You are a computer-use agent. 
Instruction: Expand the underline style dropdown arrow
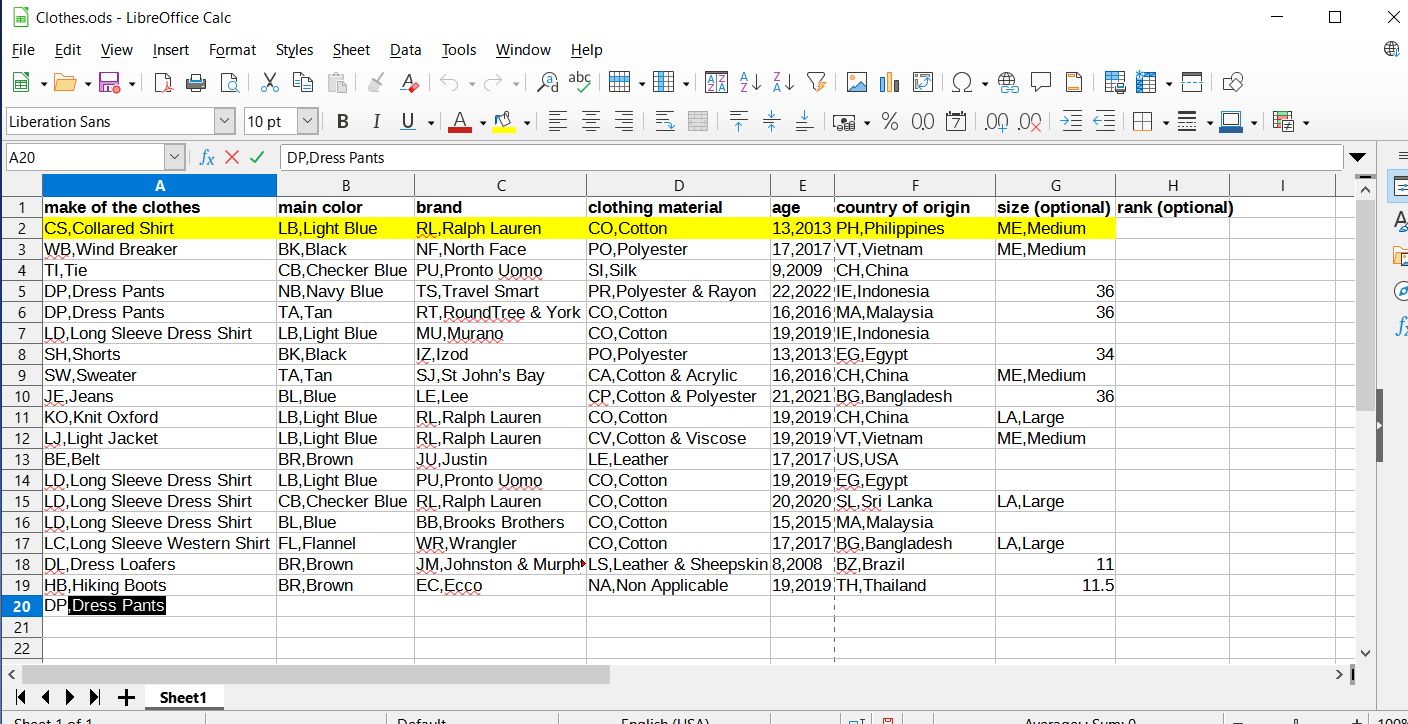pyautogui.click(x=431, y=123)
